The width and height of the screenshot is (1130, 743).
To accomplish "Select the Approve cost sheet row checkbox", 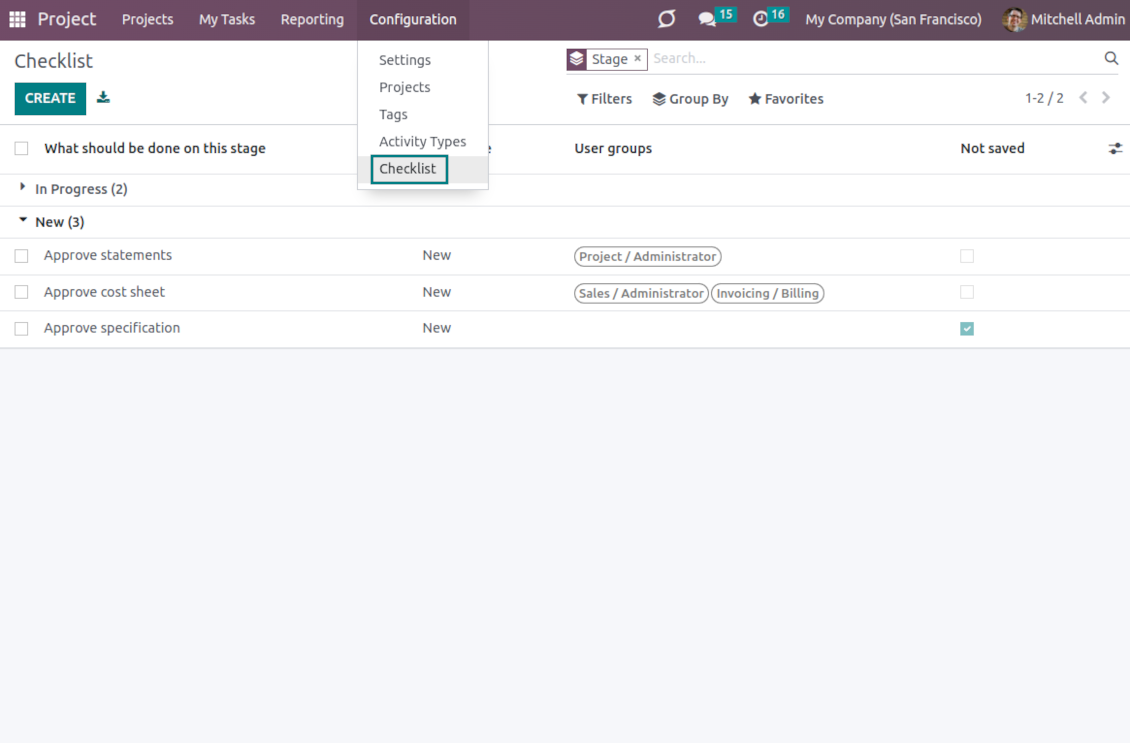I will pyautogui.click(x=22, y=292).
